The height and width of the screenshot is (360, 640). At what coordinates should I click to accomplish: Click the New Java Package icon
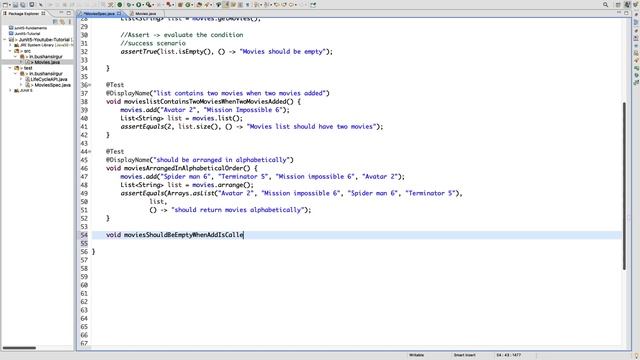[x=180, y=5]
